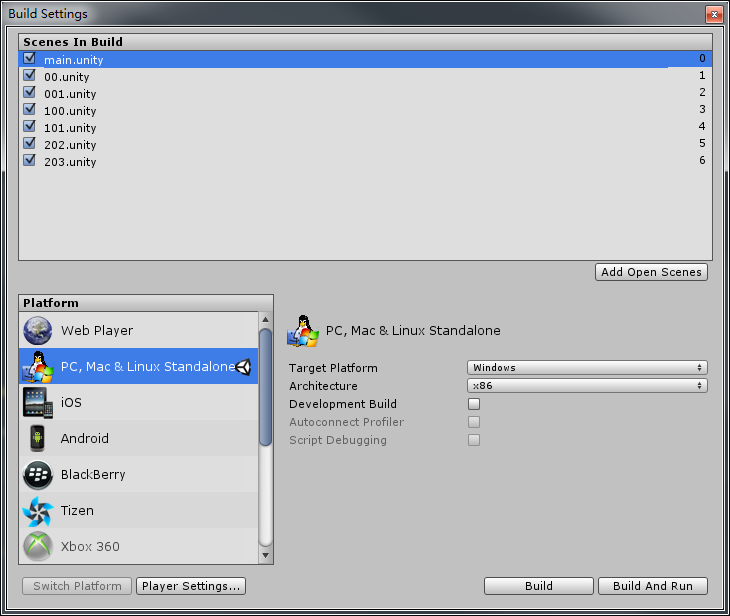
Task: Select Xbox 360 platform entry
Action: (139, 546)
